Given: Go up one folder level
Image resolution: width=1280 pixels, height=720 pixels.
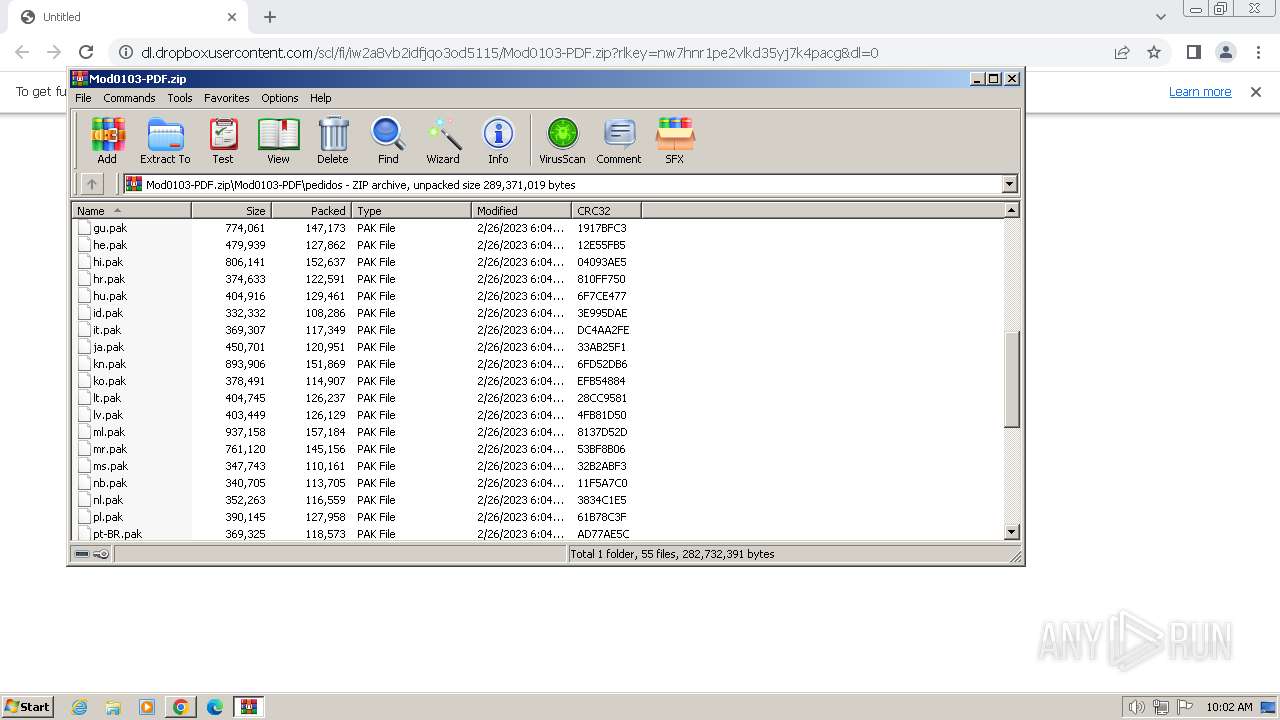Looking at the screenshot, I should [91, 184].
